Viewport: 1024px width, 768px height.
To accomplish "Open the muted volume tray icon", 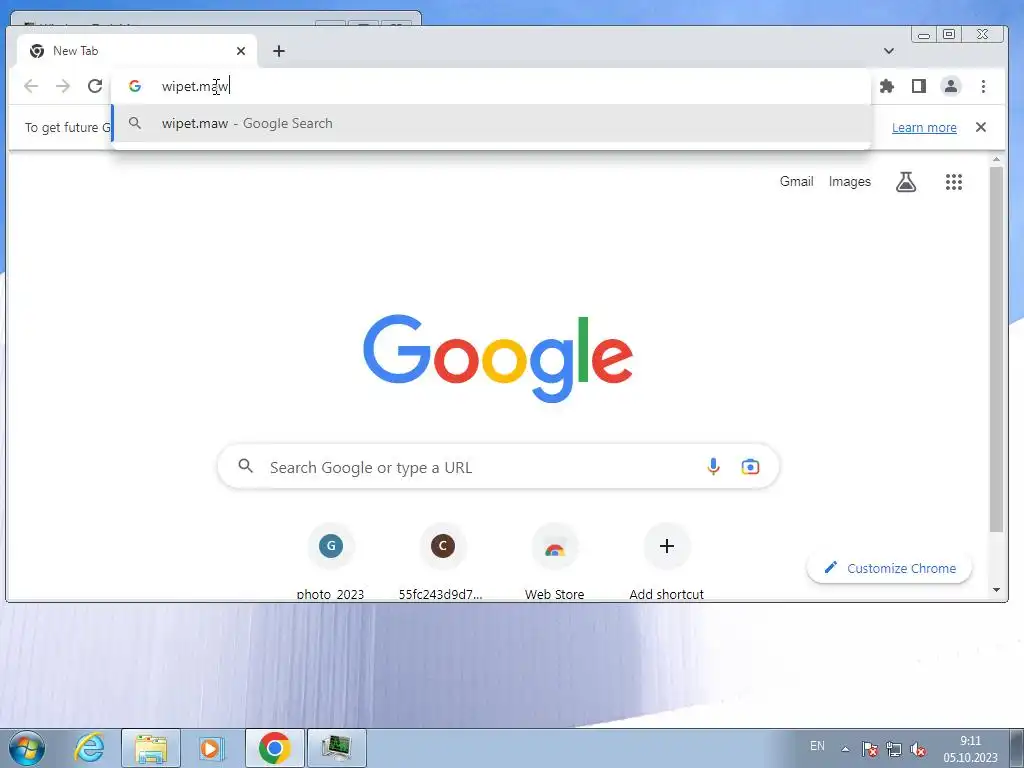I will 918,749.
